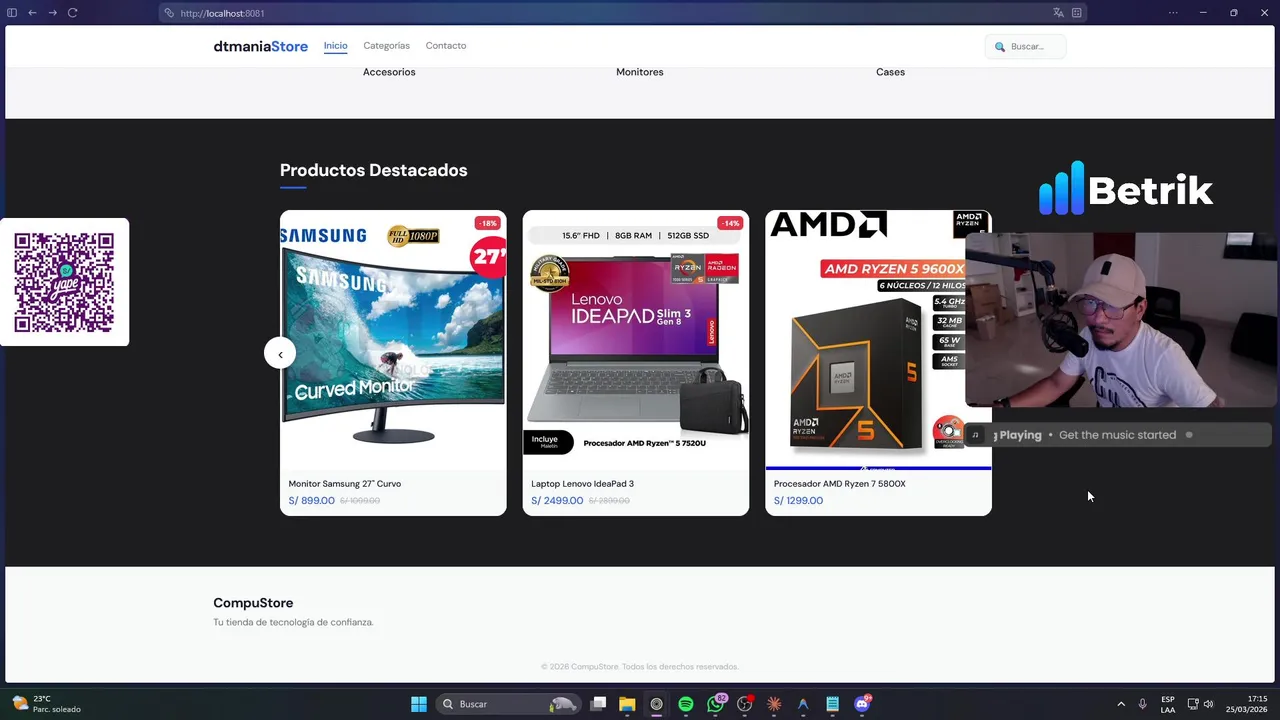Open the network status tray icon
The width and height of the screenshot is (1280, 720).
point(1193,704)
